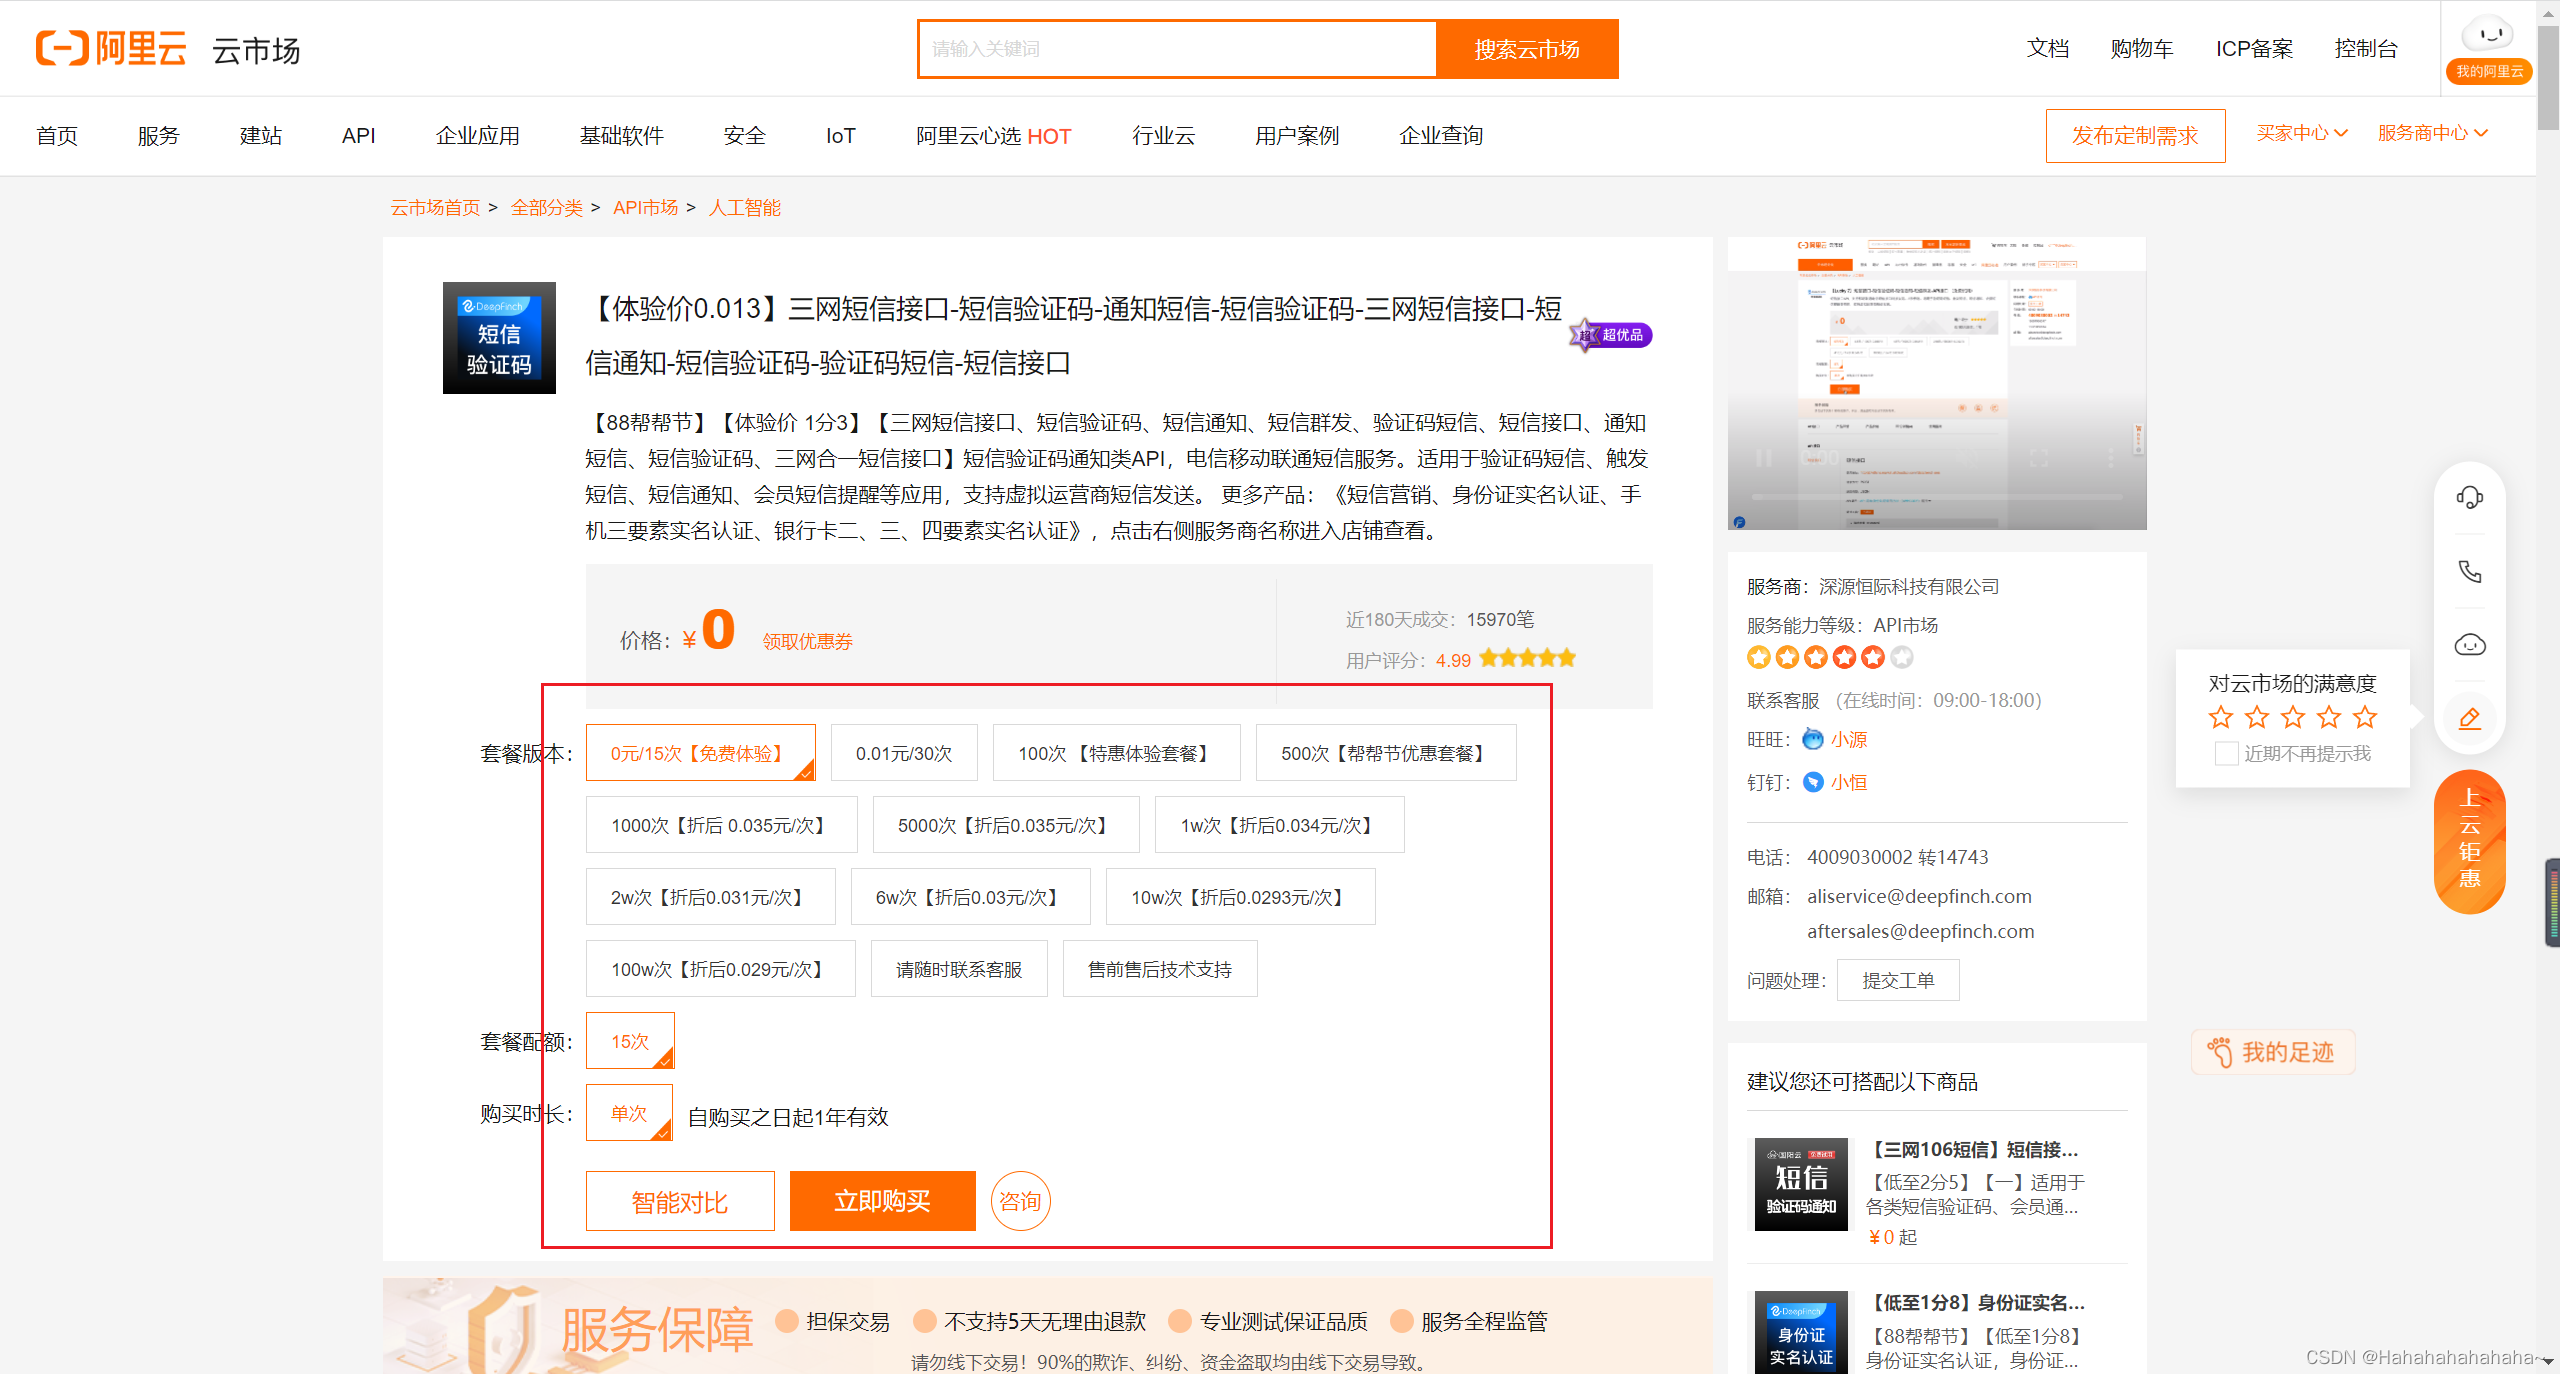This screenshot has width=2560, height=1374.
Task: Click the 短信验证码 product logo
Action: tap(499, 338)
